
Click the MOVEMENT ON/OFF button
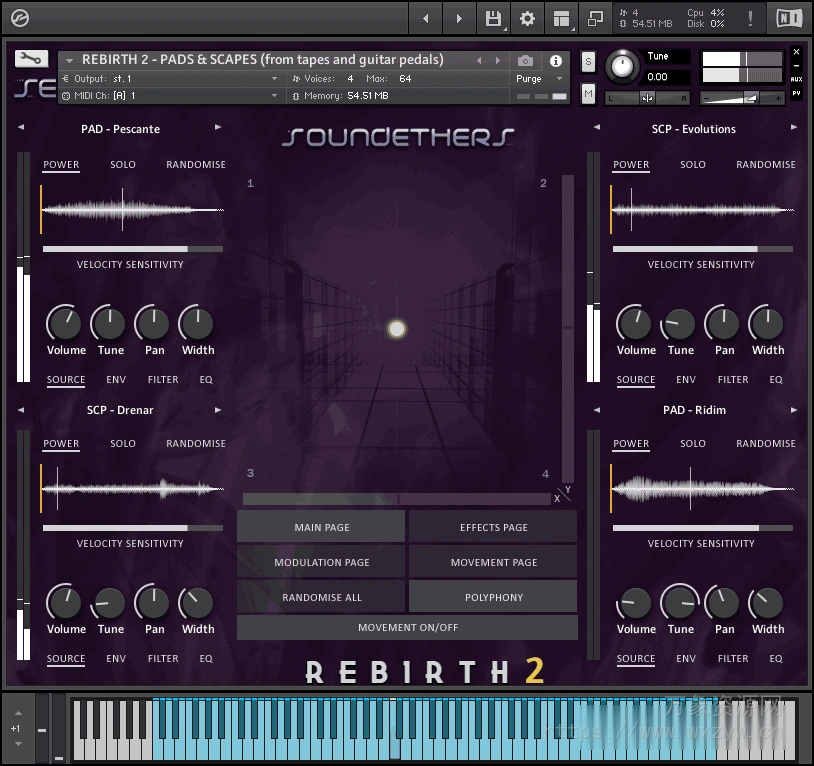point(407,628)
